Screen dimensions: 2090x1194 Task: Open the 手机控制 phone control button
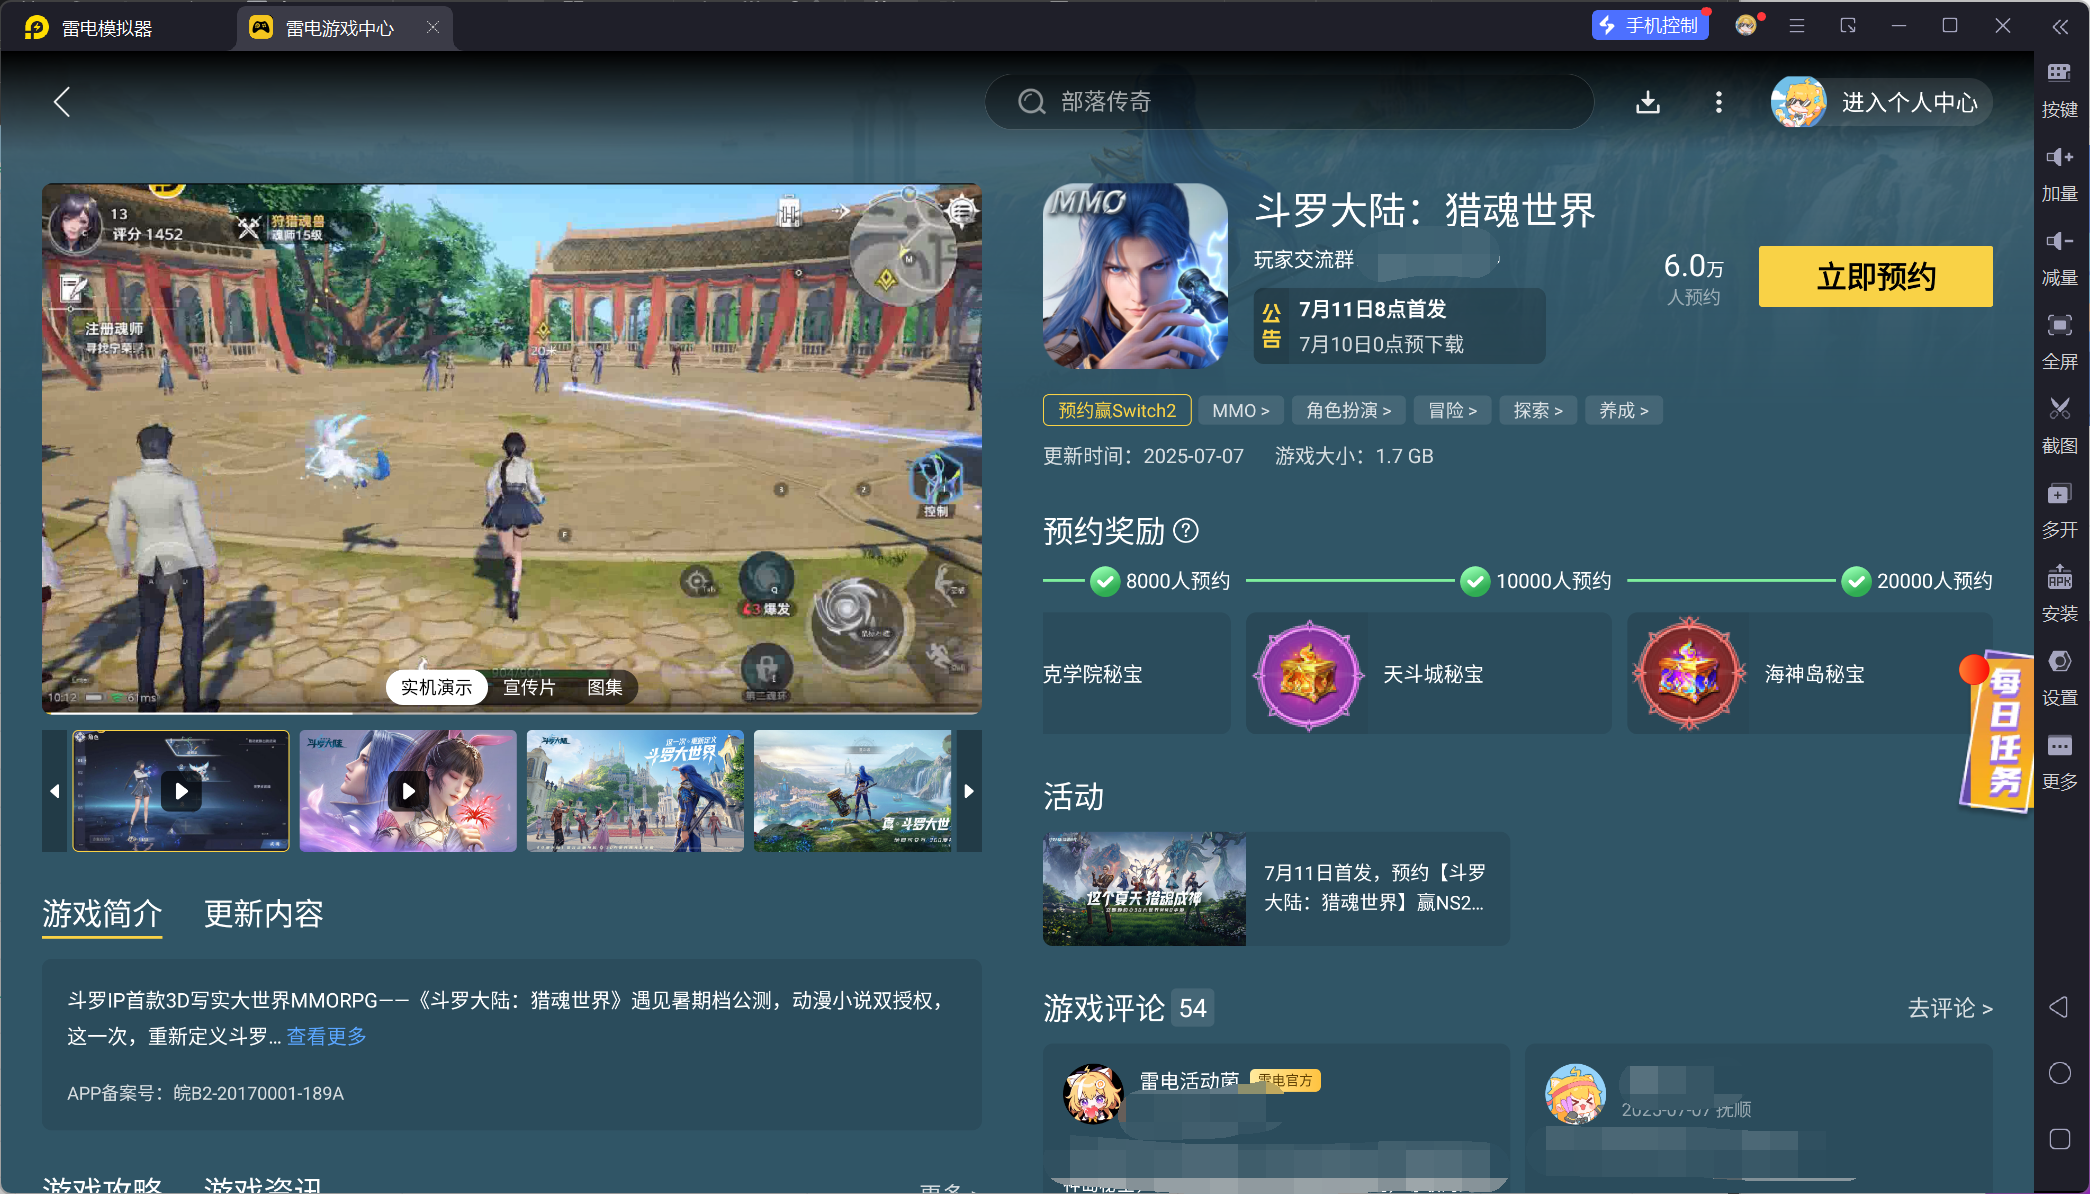pyautogui.click(x=1649, y=25)
